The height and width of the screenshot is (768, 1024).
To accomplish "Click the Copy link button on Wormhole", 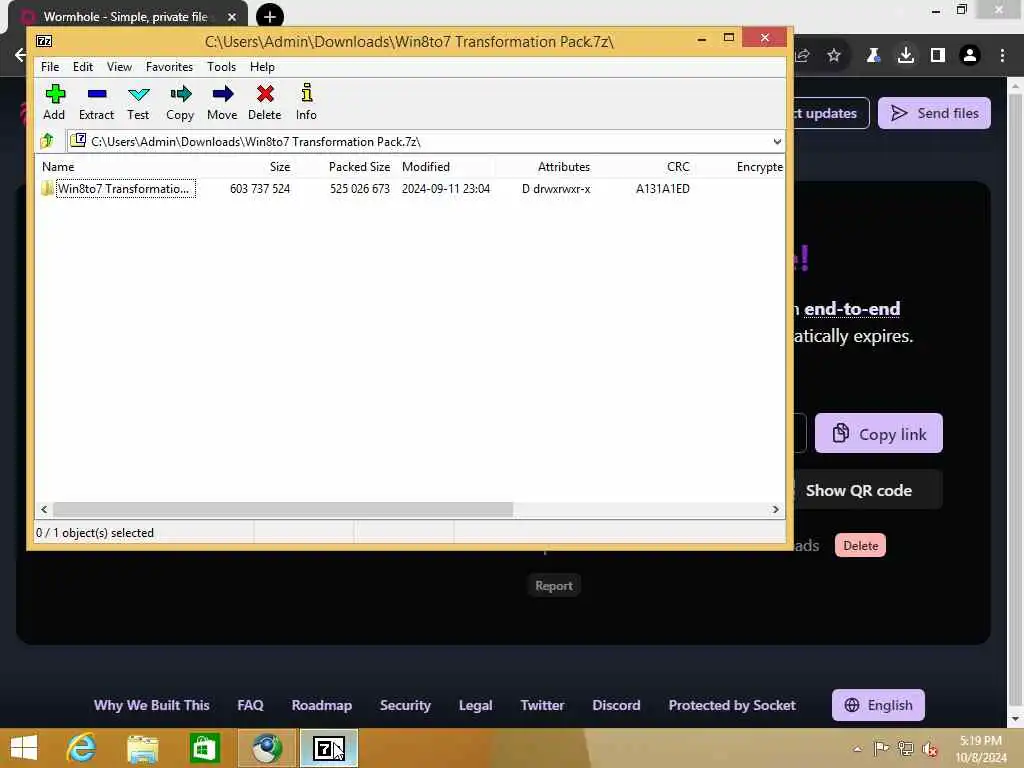I will point(878,434).
